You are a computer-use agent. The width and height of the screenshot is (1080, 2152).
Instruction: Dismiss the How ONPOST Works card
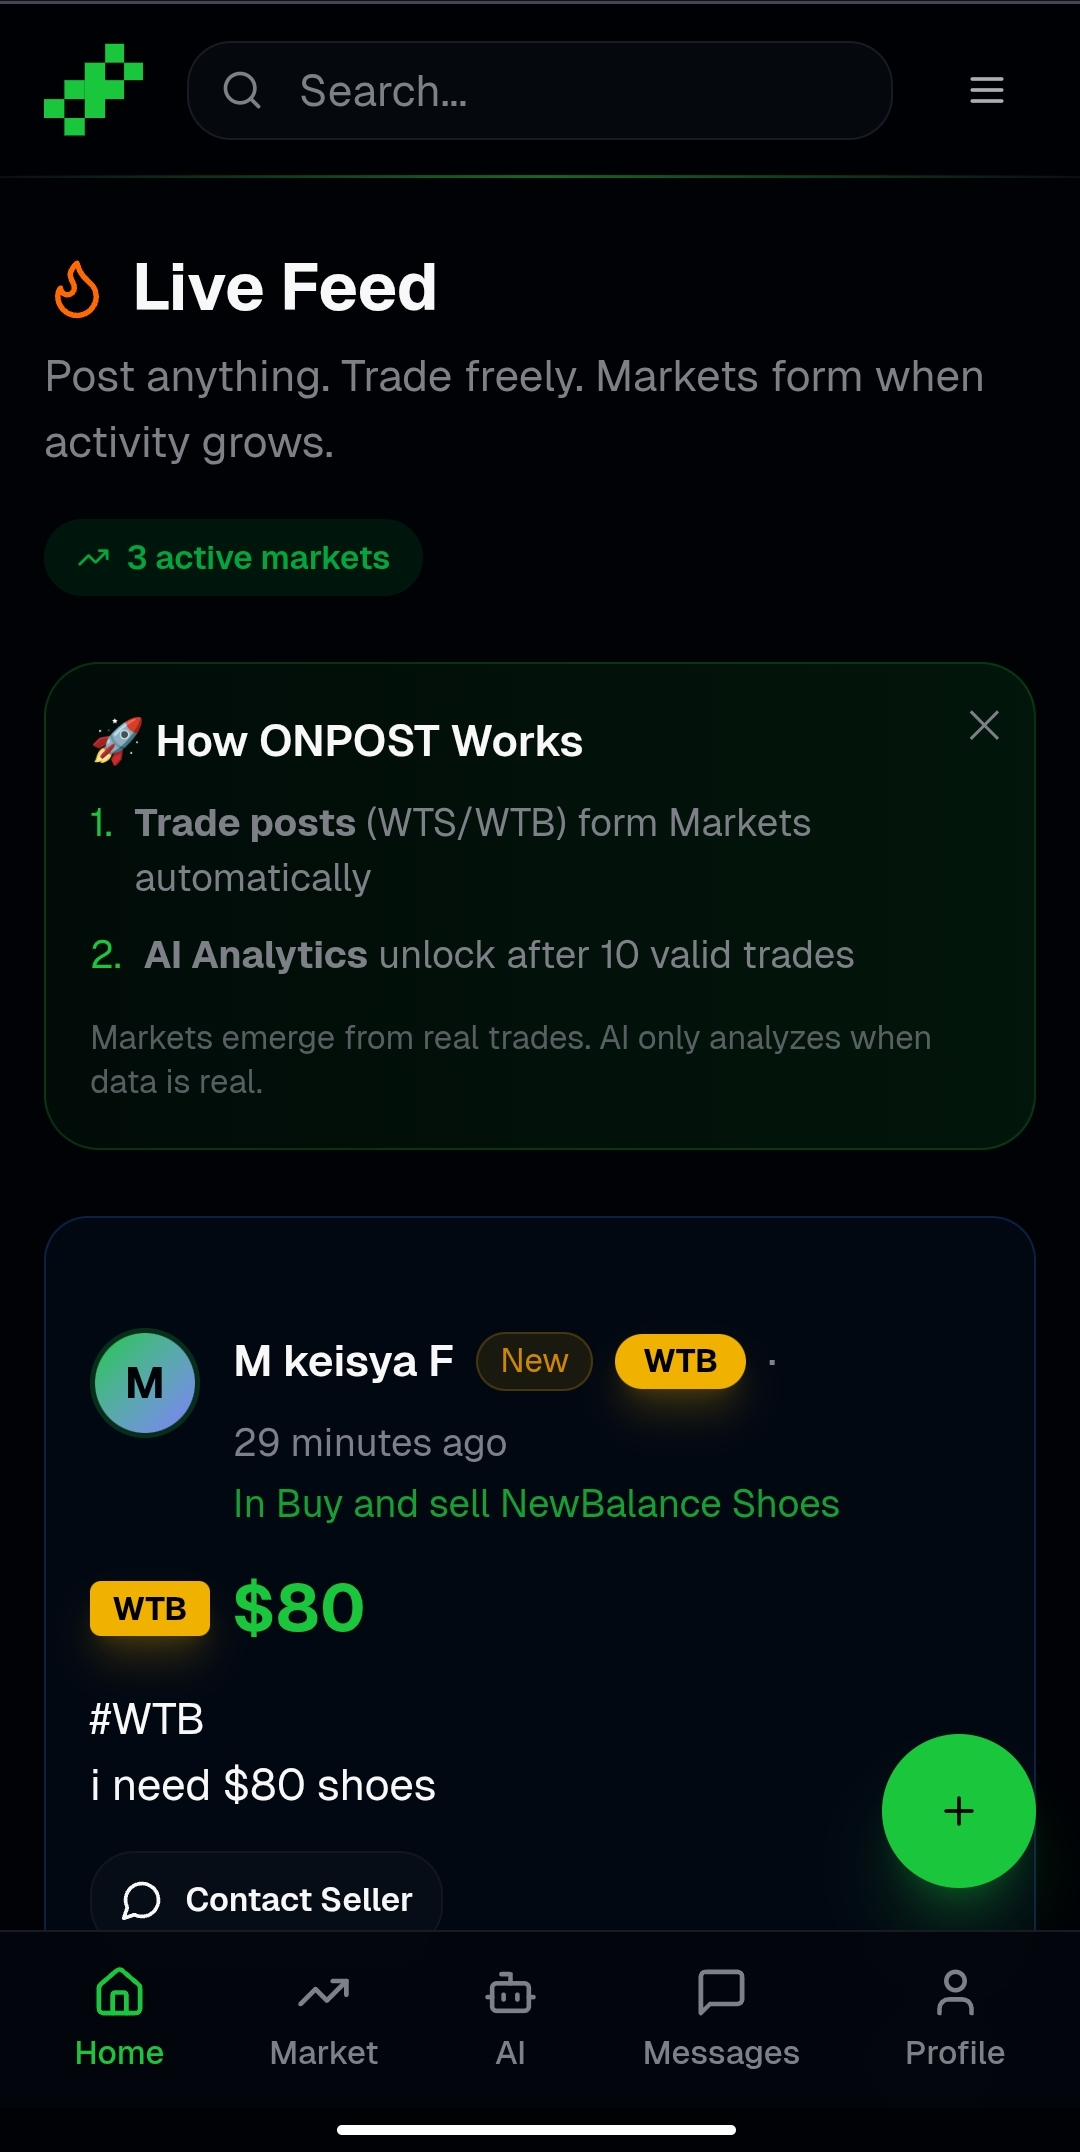click(x=984, y=725)
